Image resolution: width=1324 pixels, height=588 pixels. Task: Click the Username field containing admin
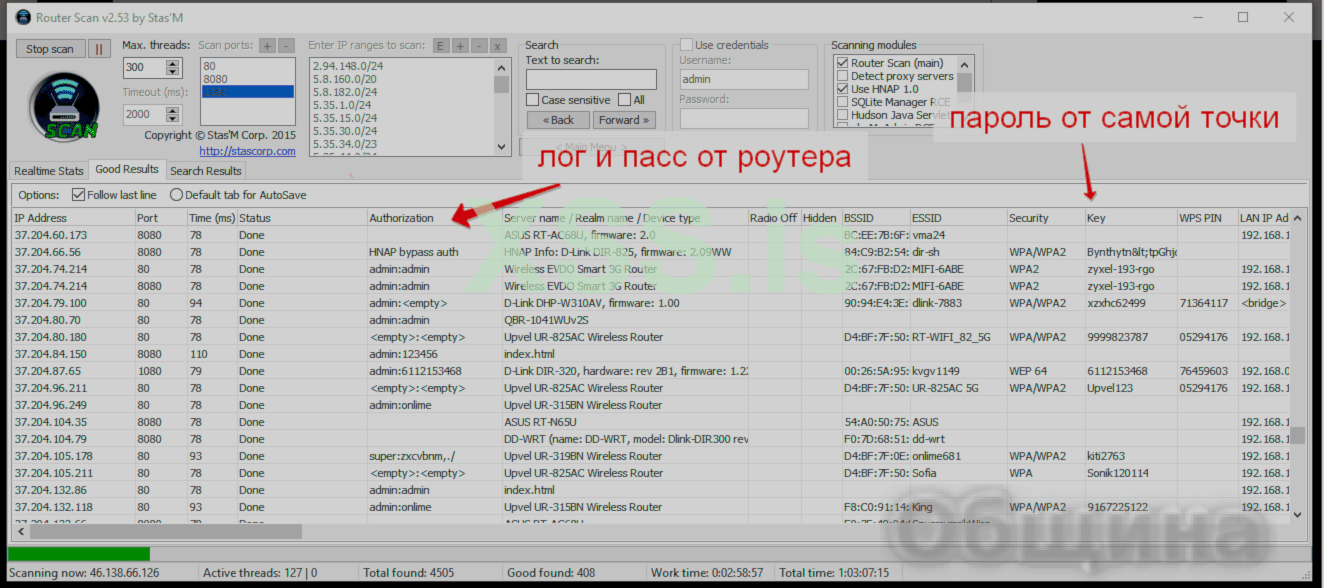[743, 79]
